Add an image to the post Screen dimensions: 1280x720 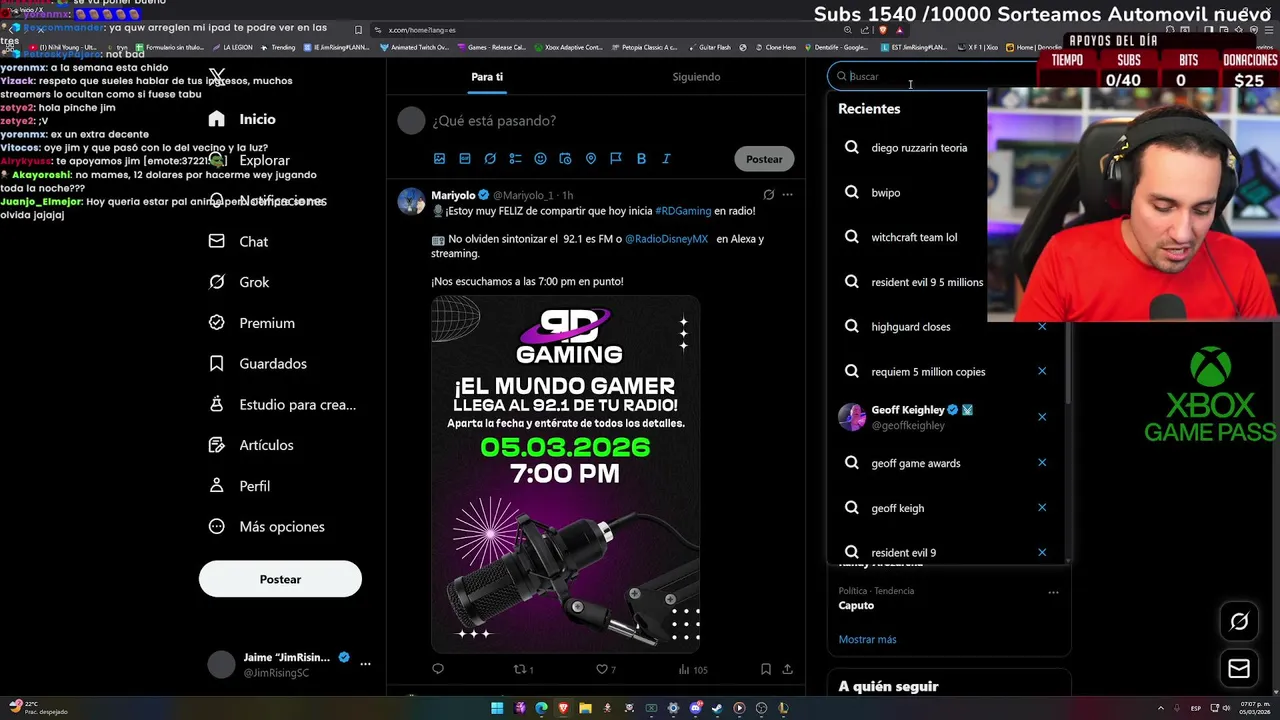[439, 159]
